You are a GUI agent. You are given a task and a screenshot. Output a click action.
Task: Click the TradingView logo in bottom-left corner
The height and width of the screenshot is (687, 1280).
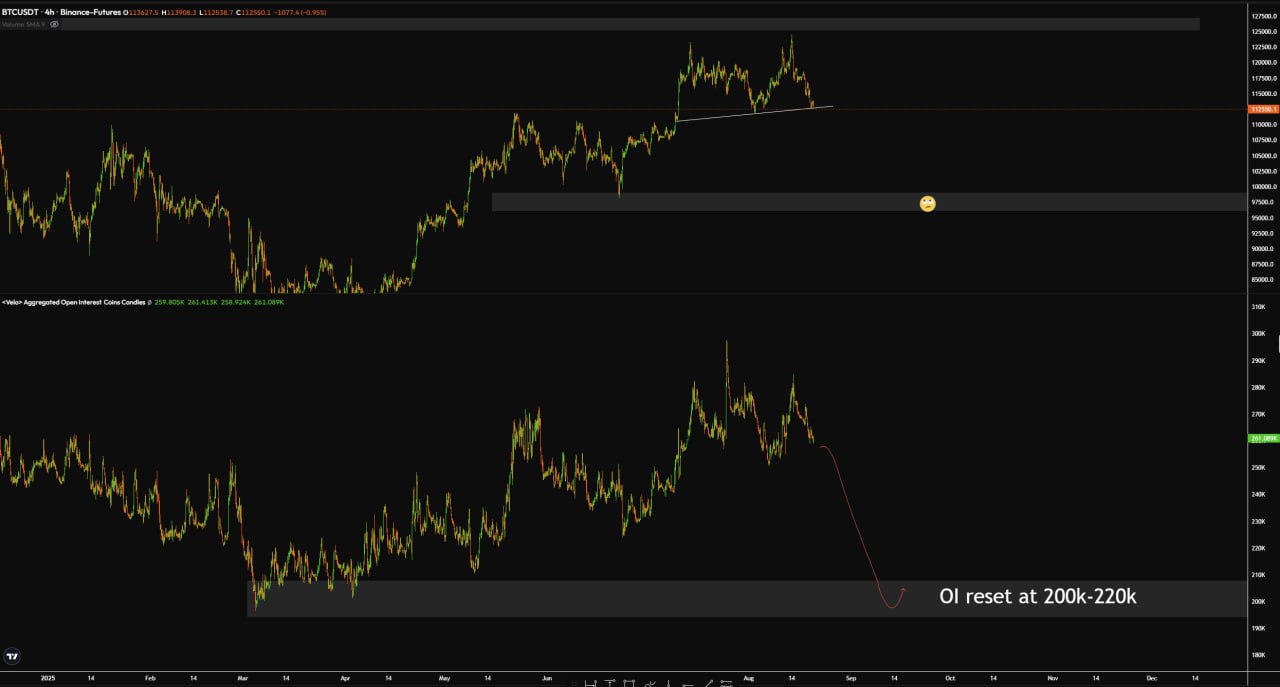(12, 657)
